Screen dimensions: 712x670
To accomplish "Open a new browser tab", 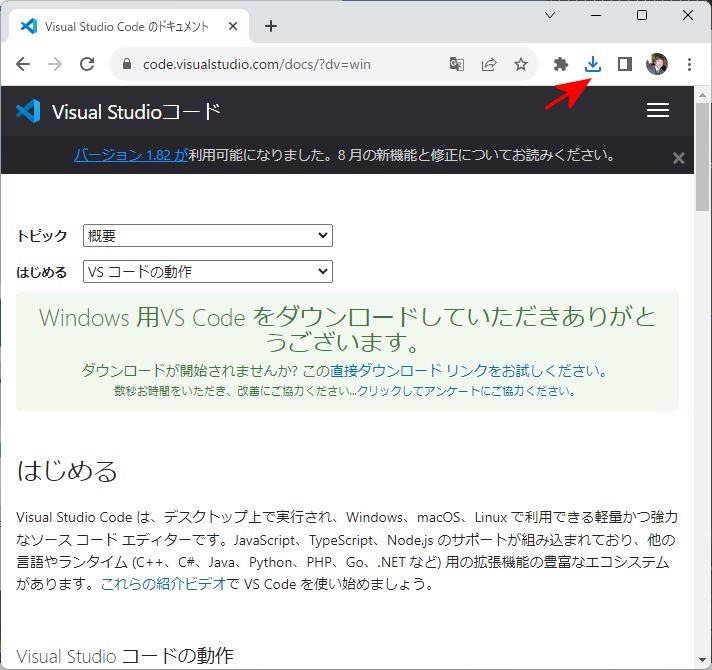I will (x=271, y=26).
